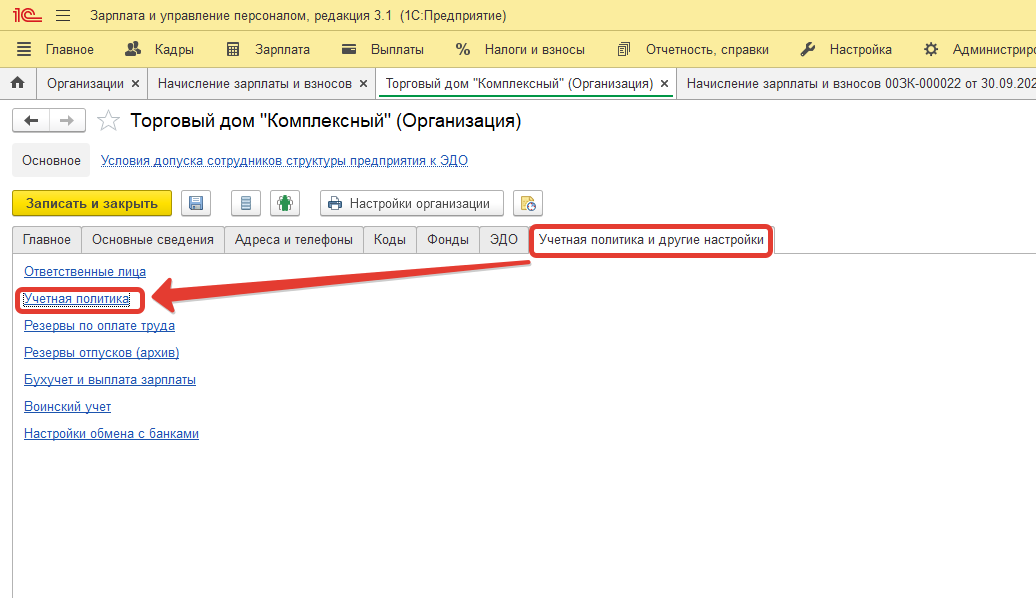The height and width of the screenshot is (598, 1036).
Task: Open the Учетная политика link
Action: coord(77,299)
